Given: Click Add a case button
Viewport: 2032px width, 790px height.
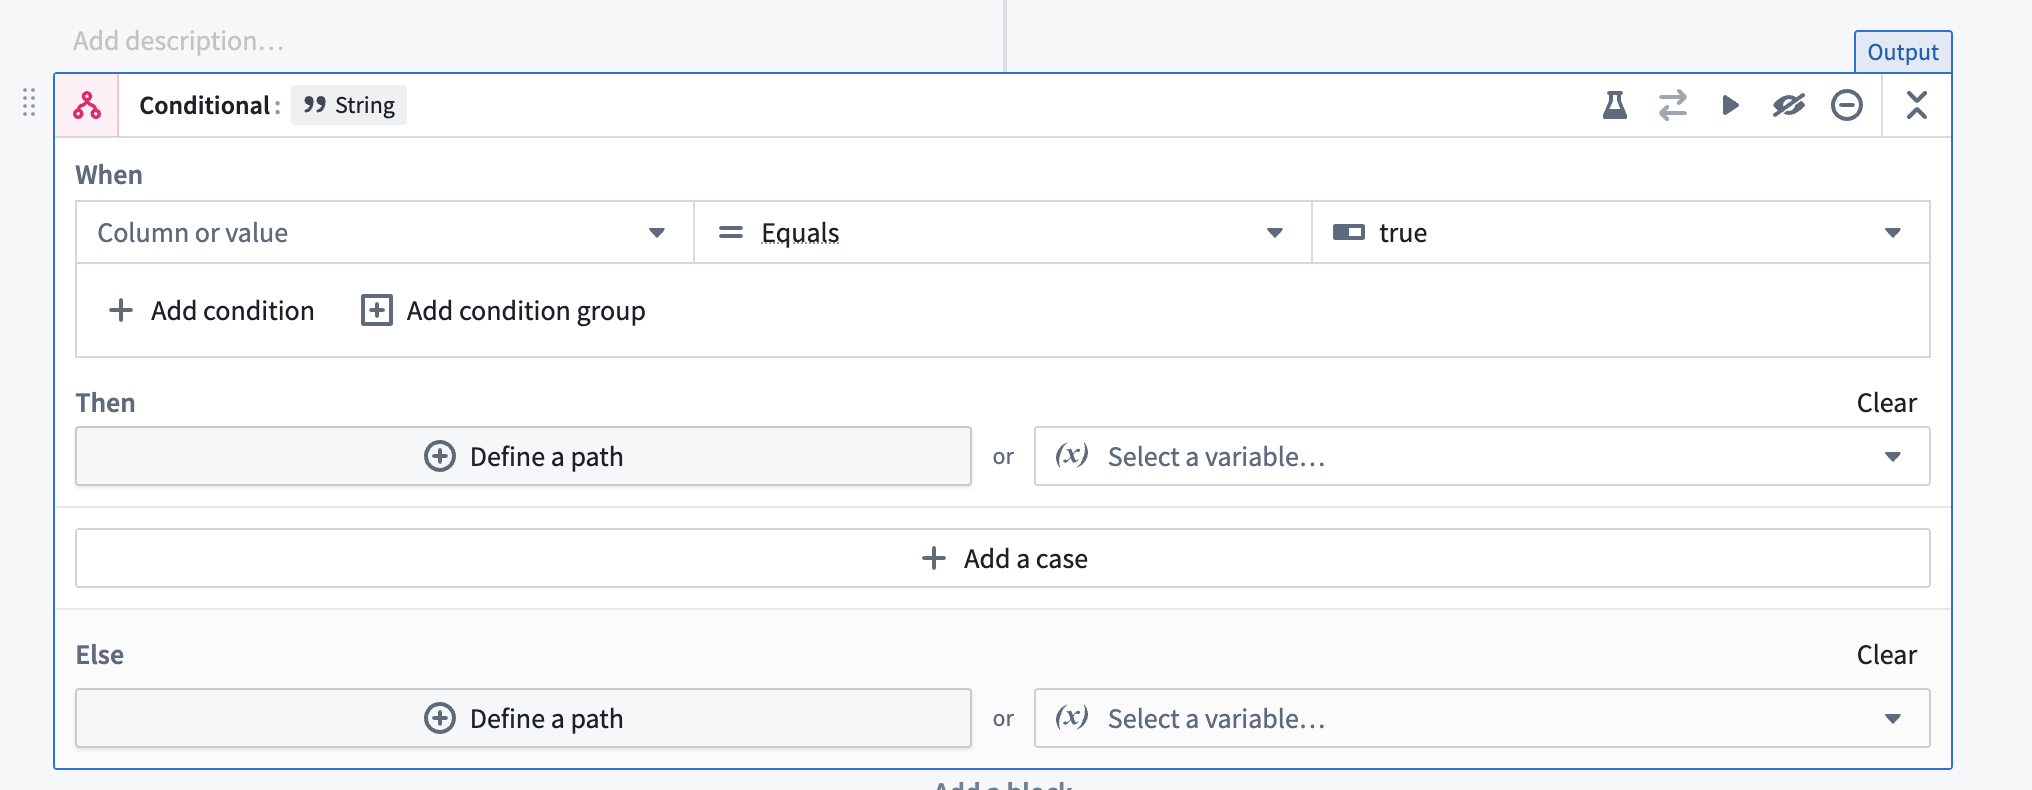Looking at the screenshot, I should (1002, 559).
